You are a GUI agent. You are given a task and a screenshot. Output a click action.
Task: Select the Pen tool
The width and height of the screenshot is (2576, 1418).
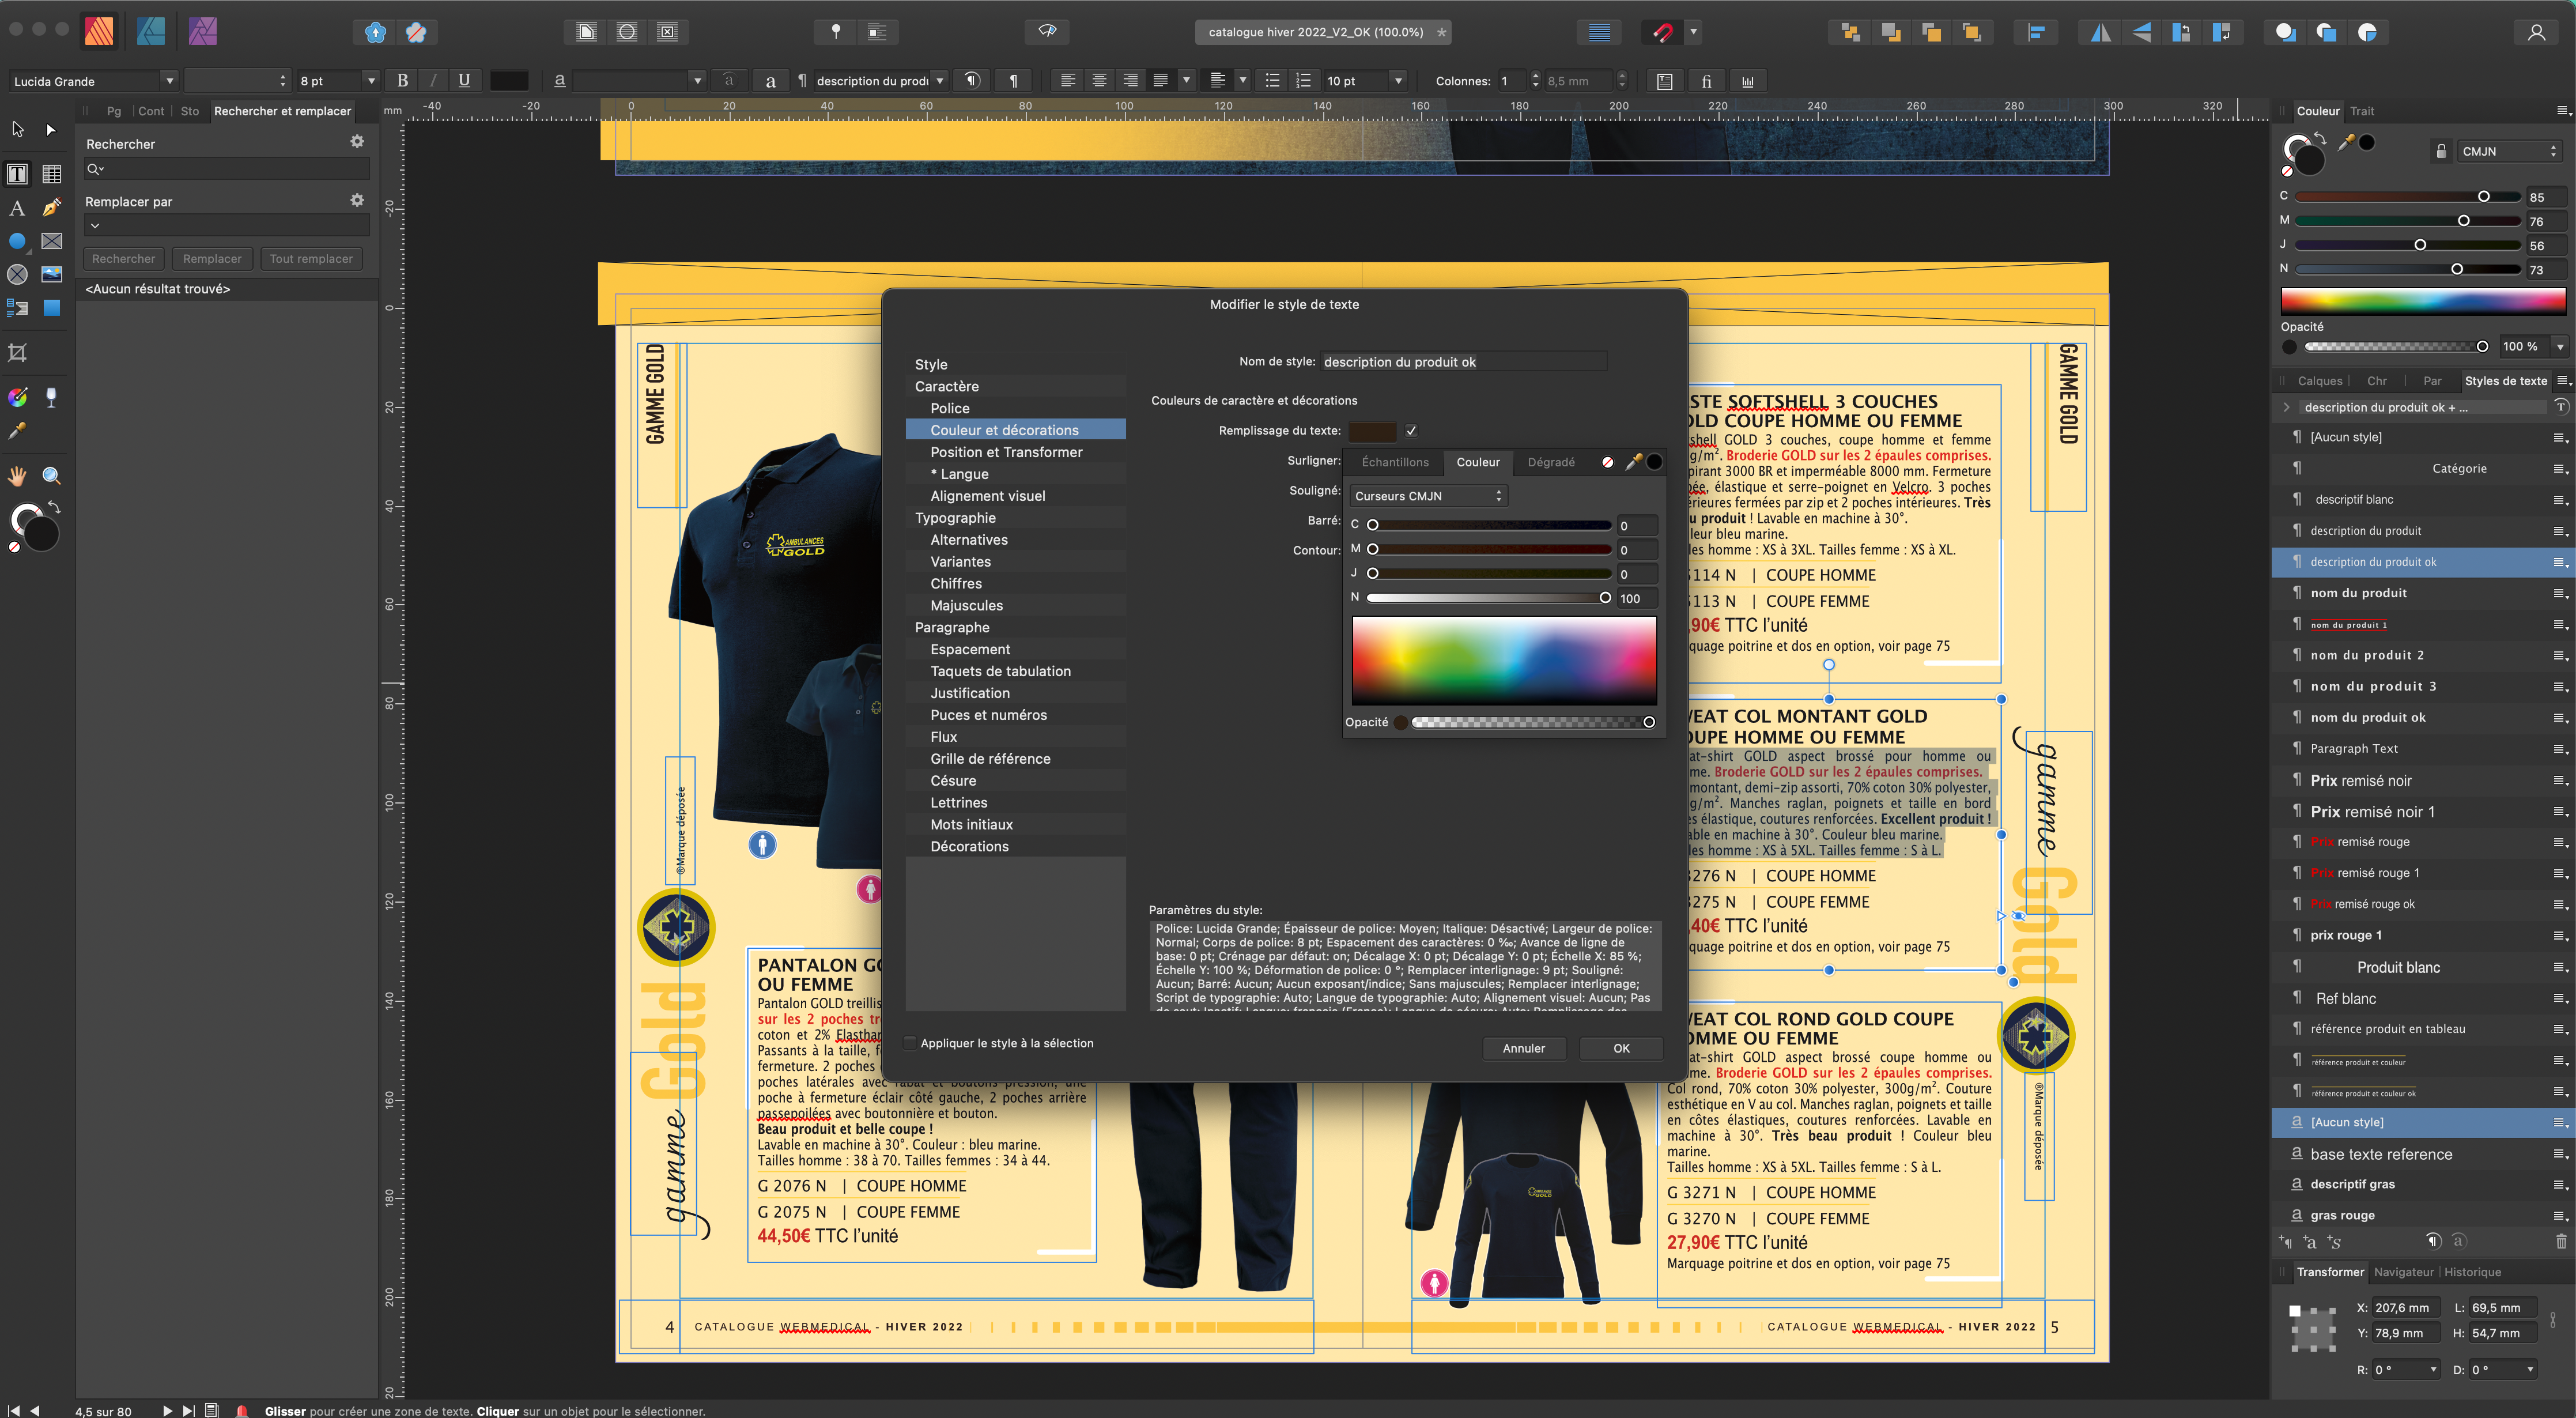pyautogui.click(x=52, y=208)
